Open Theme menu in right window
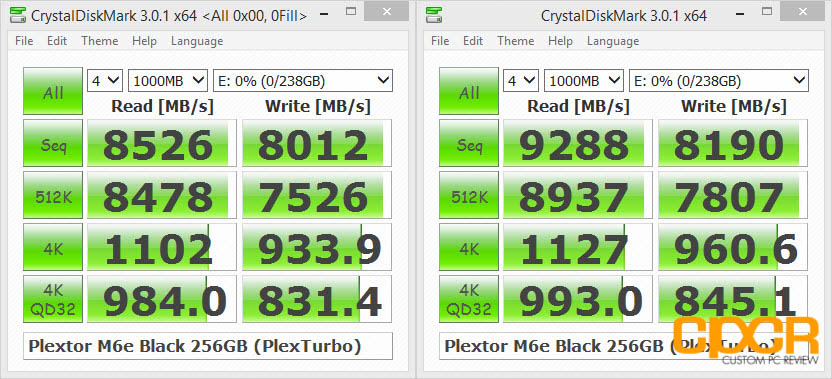The image size is (832, 379). click(x=516, y=41)
